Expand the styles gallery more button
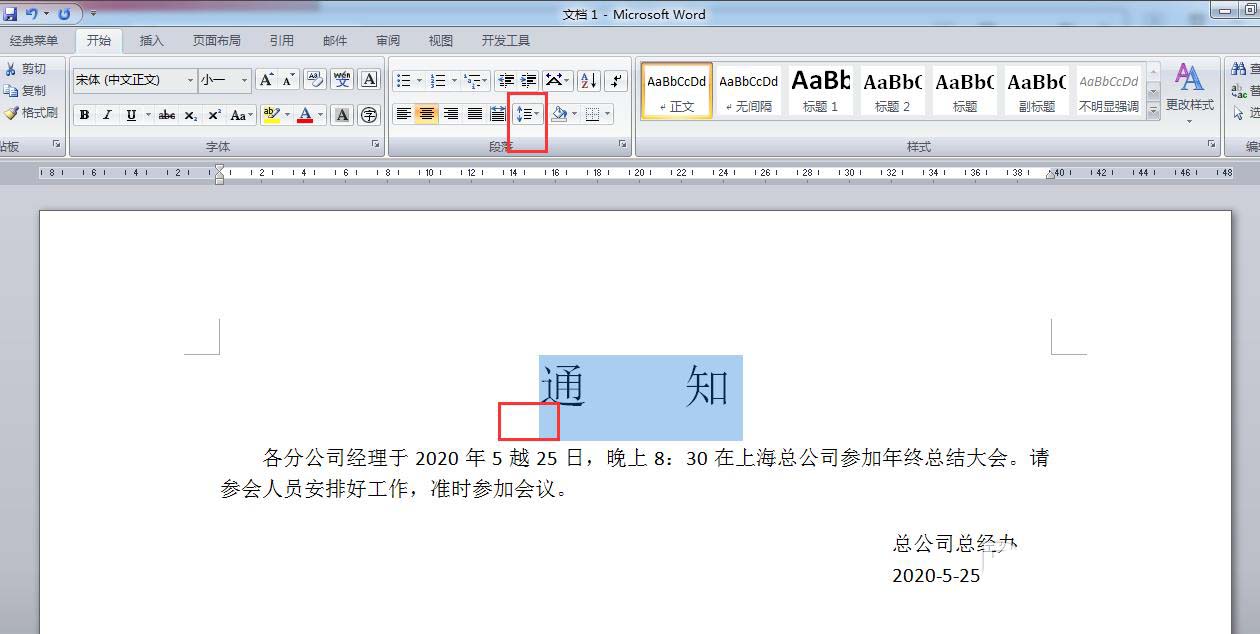The image size is (1260, 634). tap(1153, 111)
